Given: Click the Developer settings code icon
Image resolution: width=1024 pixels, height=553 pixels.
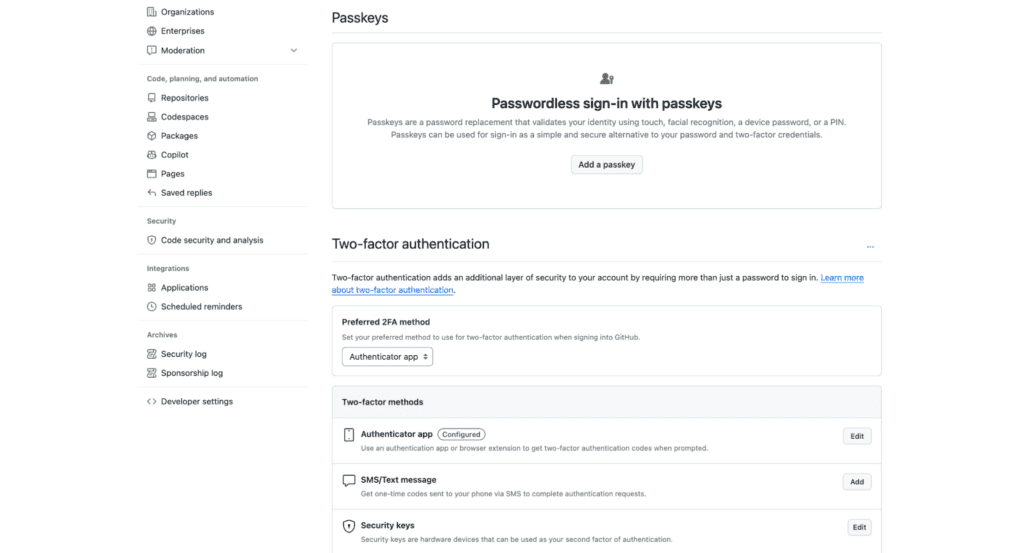Looking at the screenshot, I should coord(152,402).
